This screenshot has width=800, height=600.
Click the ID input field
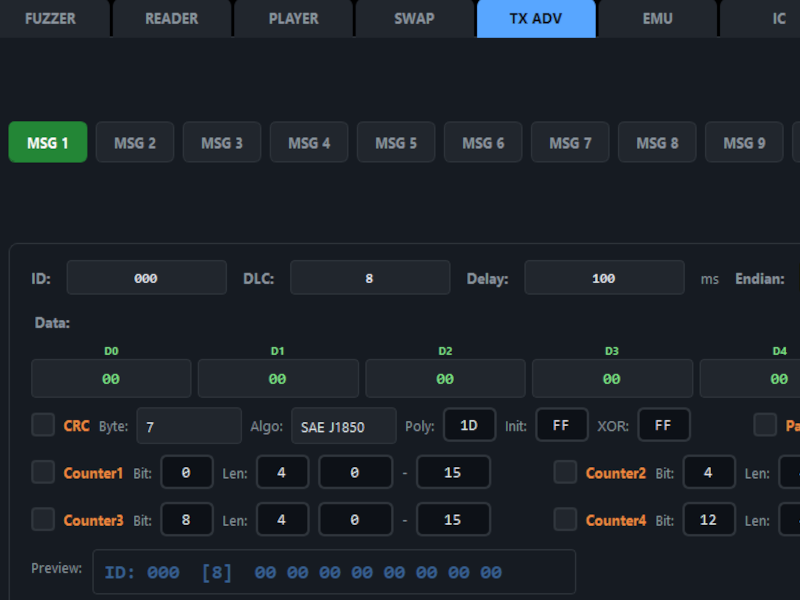[146, 278]
